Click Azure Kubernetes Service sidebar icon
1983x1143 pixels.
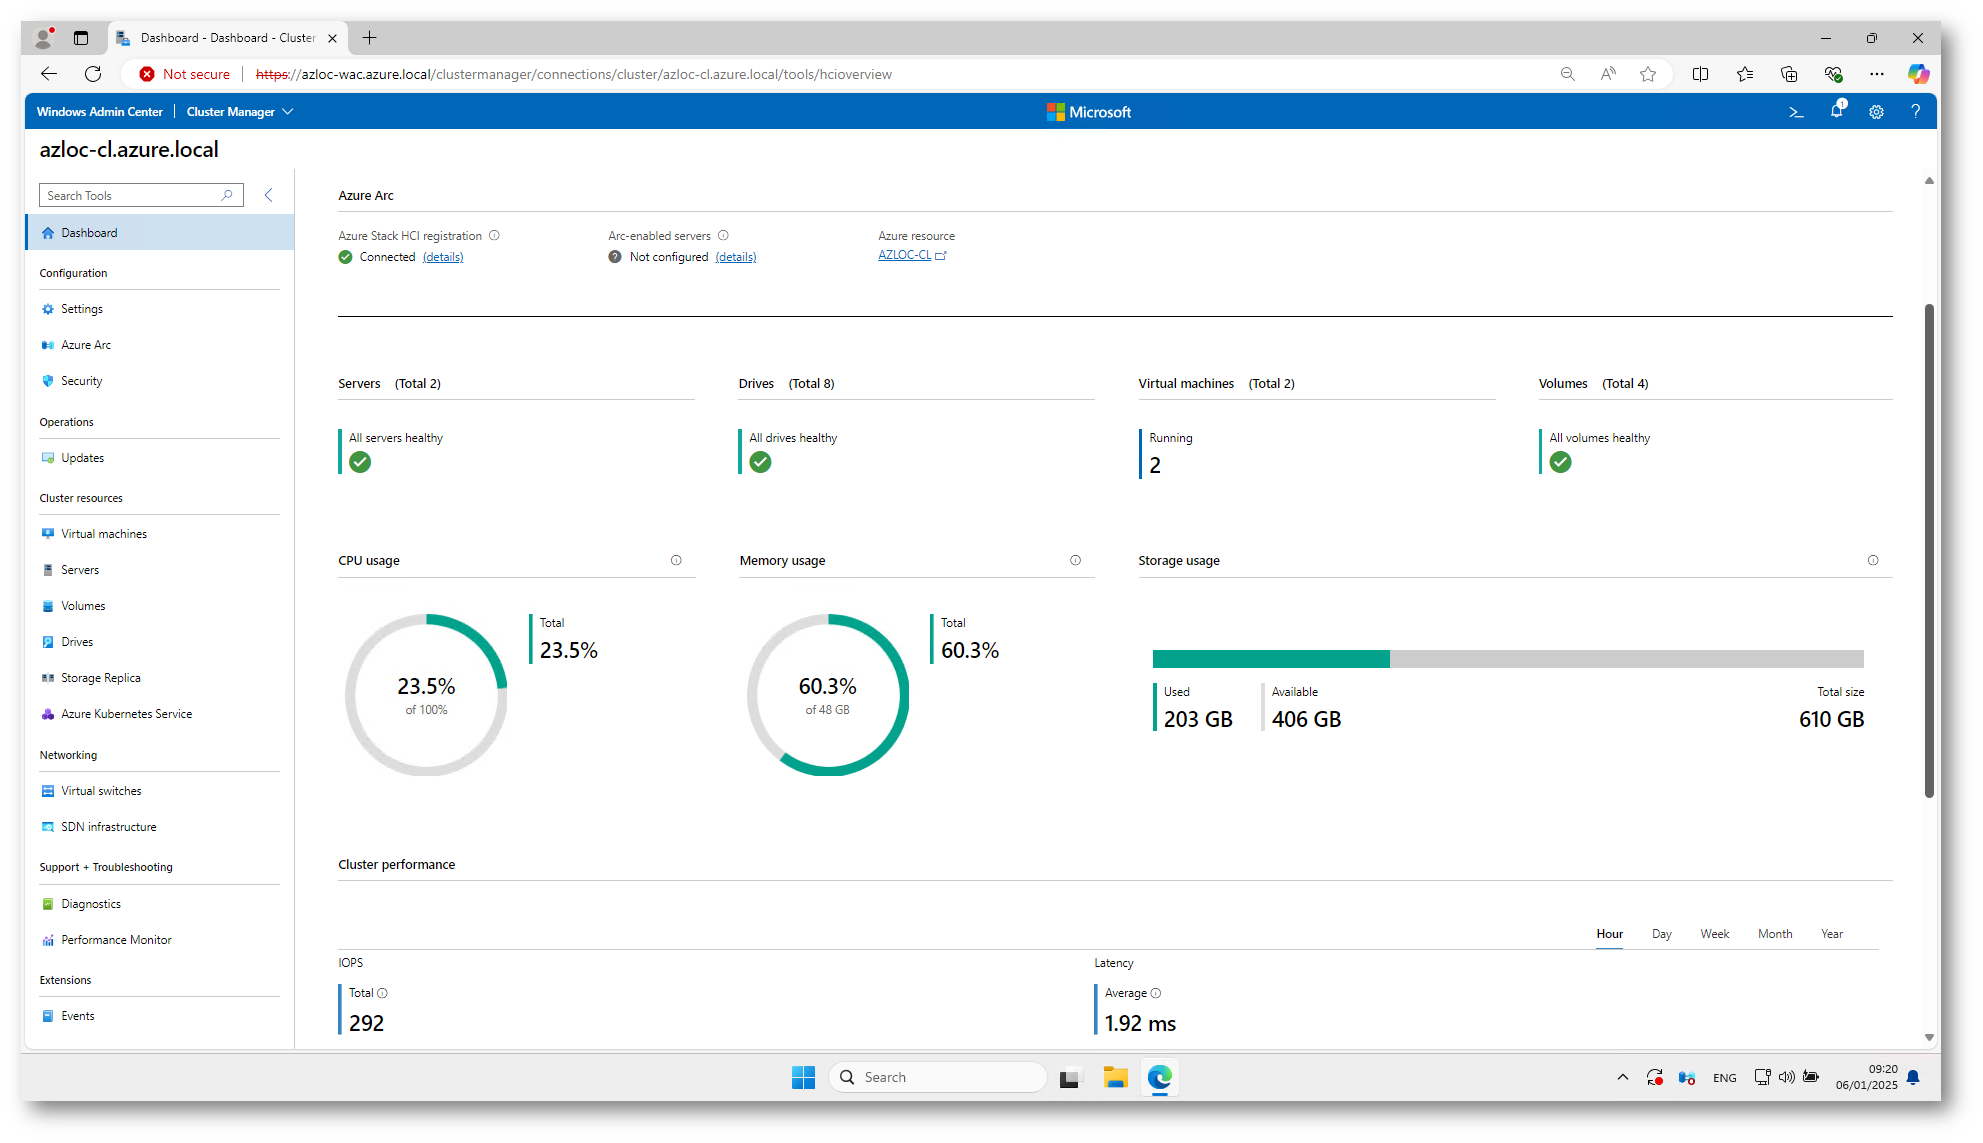[x=48, y=714]
